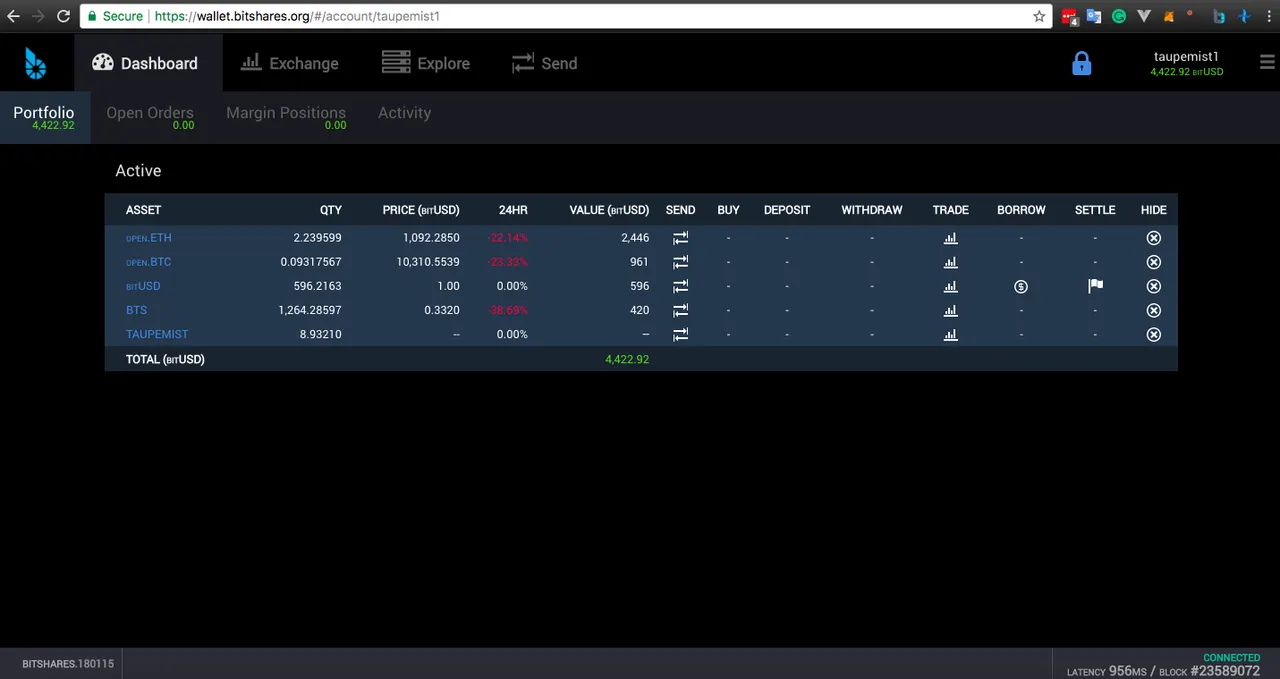Sort by the VALUE (bitUSD) column header

(x=609, y=210)
